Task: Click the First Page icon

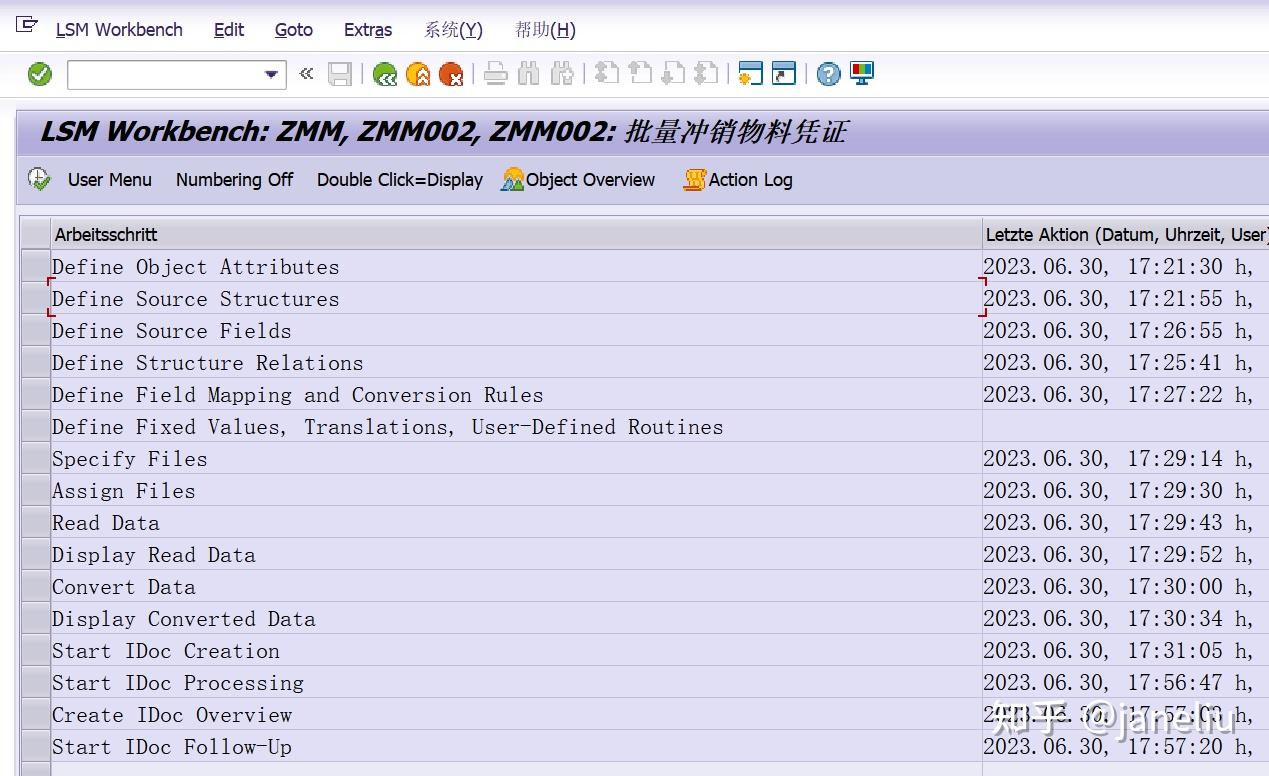Action: point(606,74)
